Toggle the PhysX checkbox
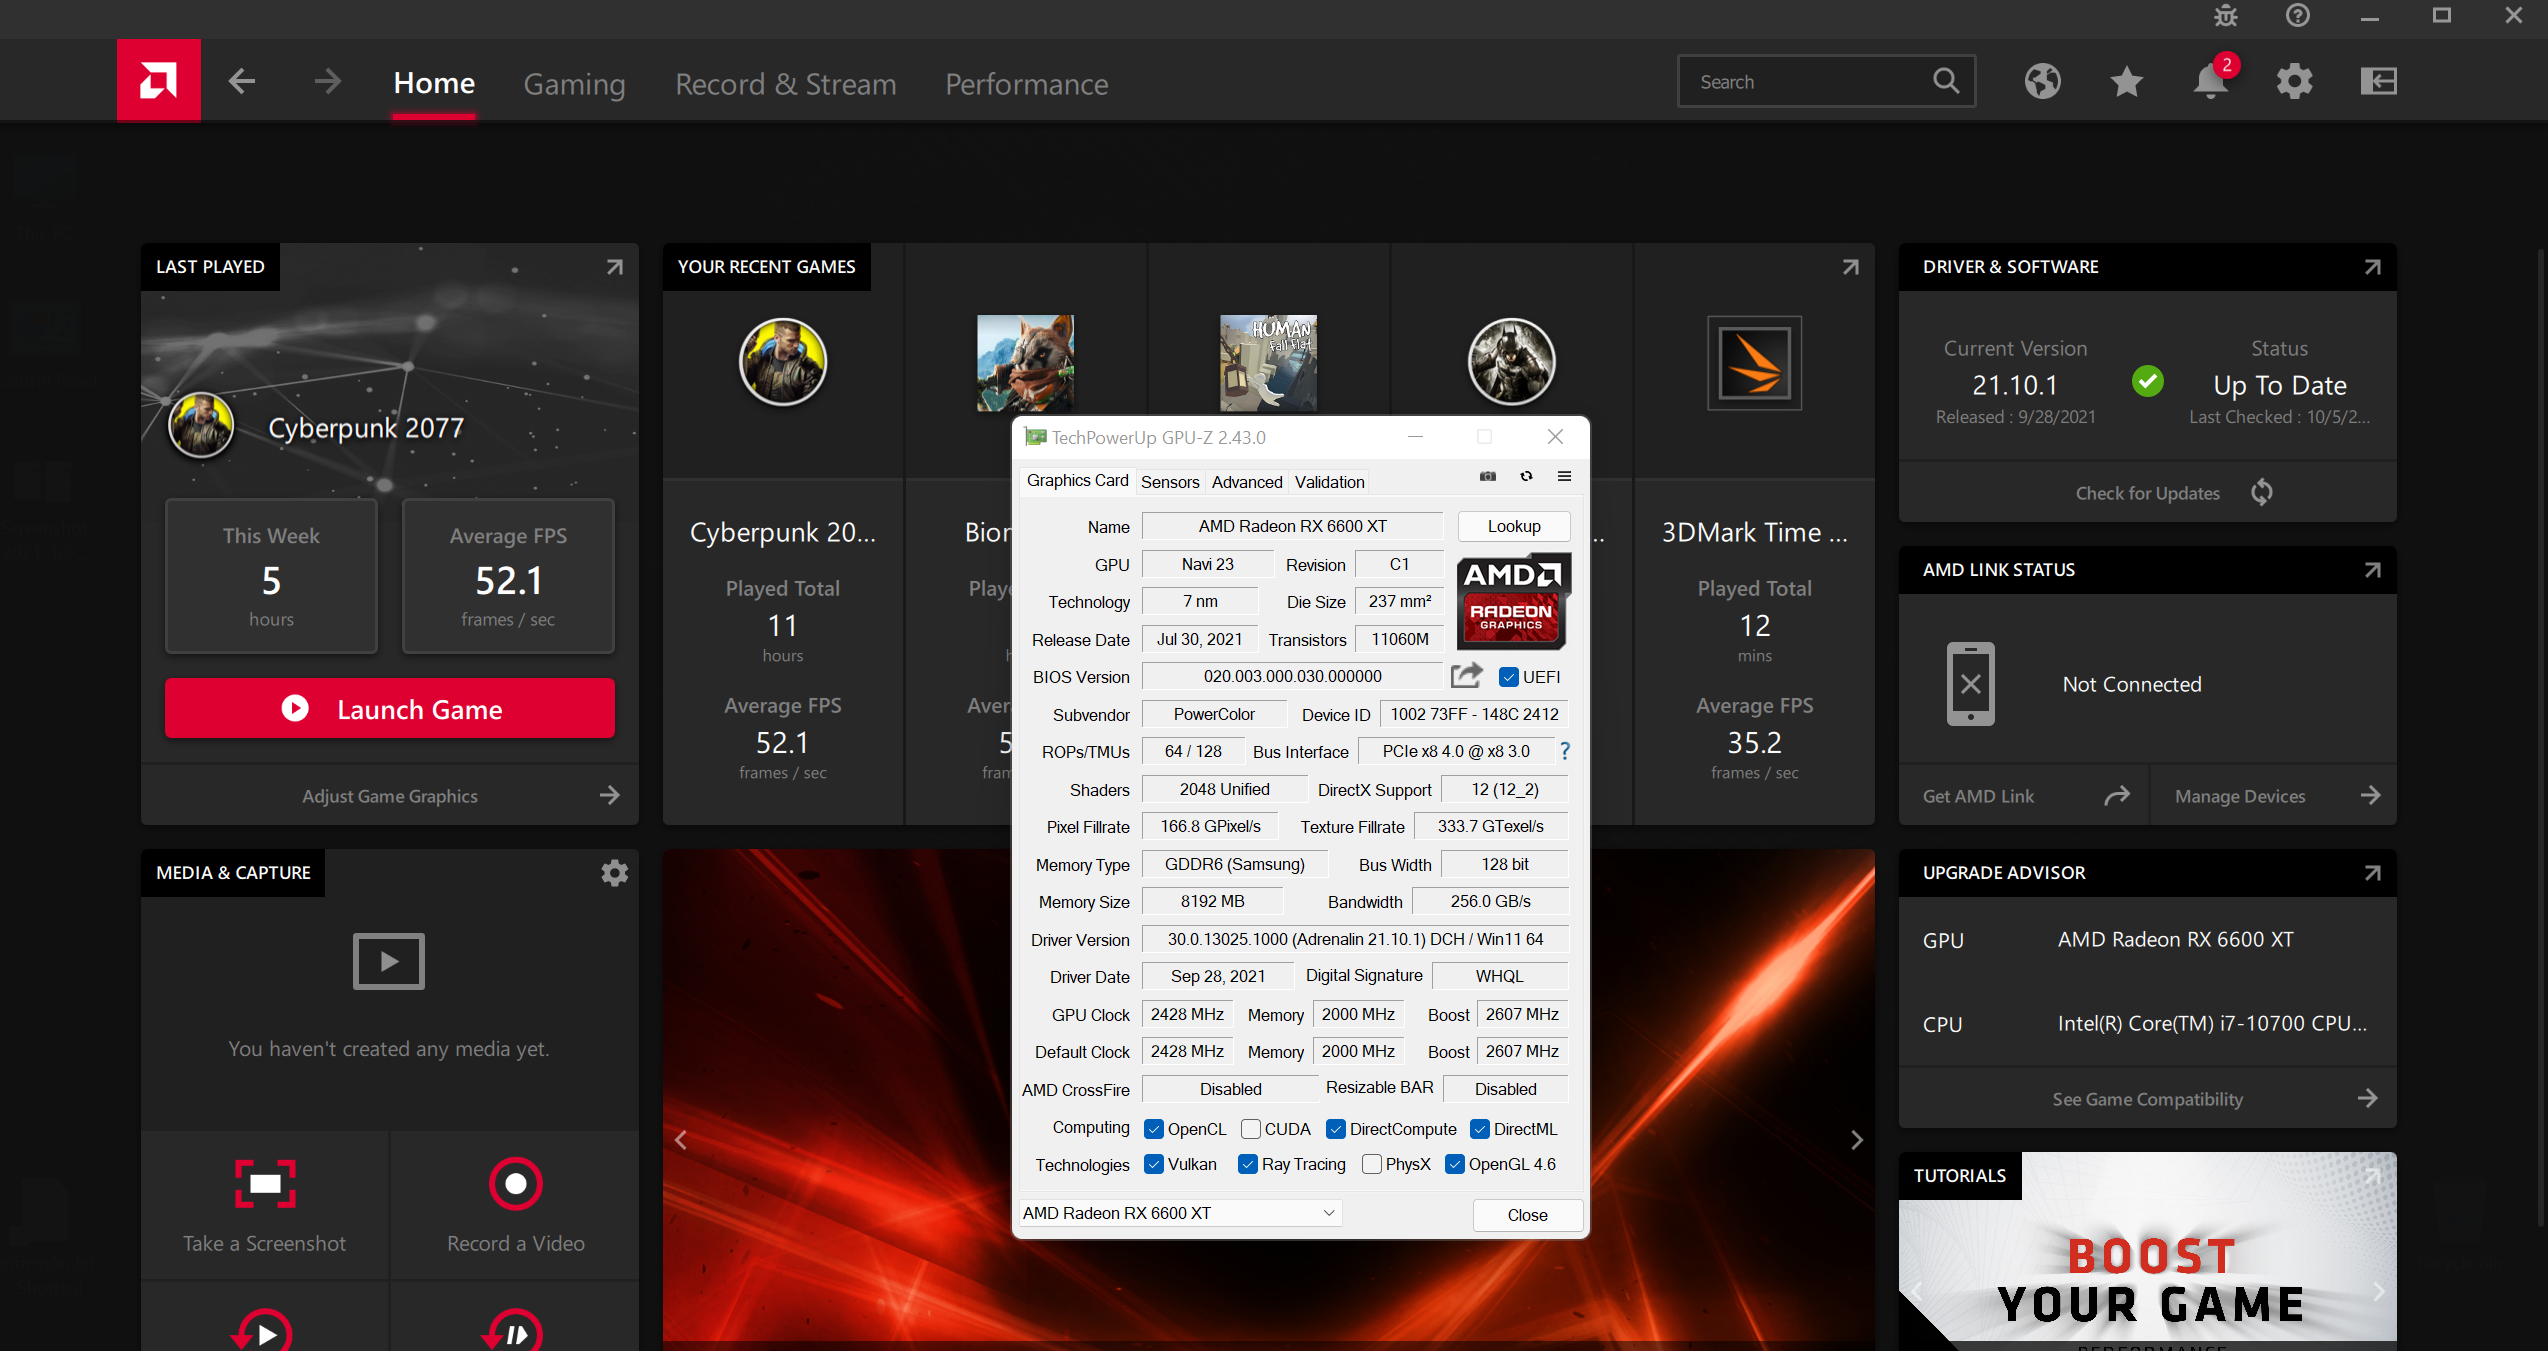Viewport: 2548px width, 1351px height. click(1372, 1164)
